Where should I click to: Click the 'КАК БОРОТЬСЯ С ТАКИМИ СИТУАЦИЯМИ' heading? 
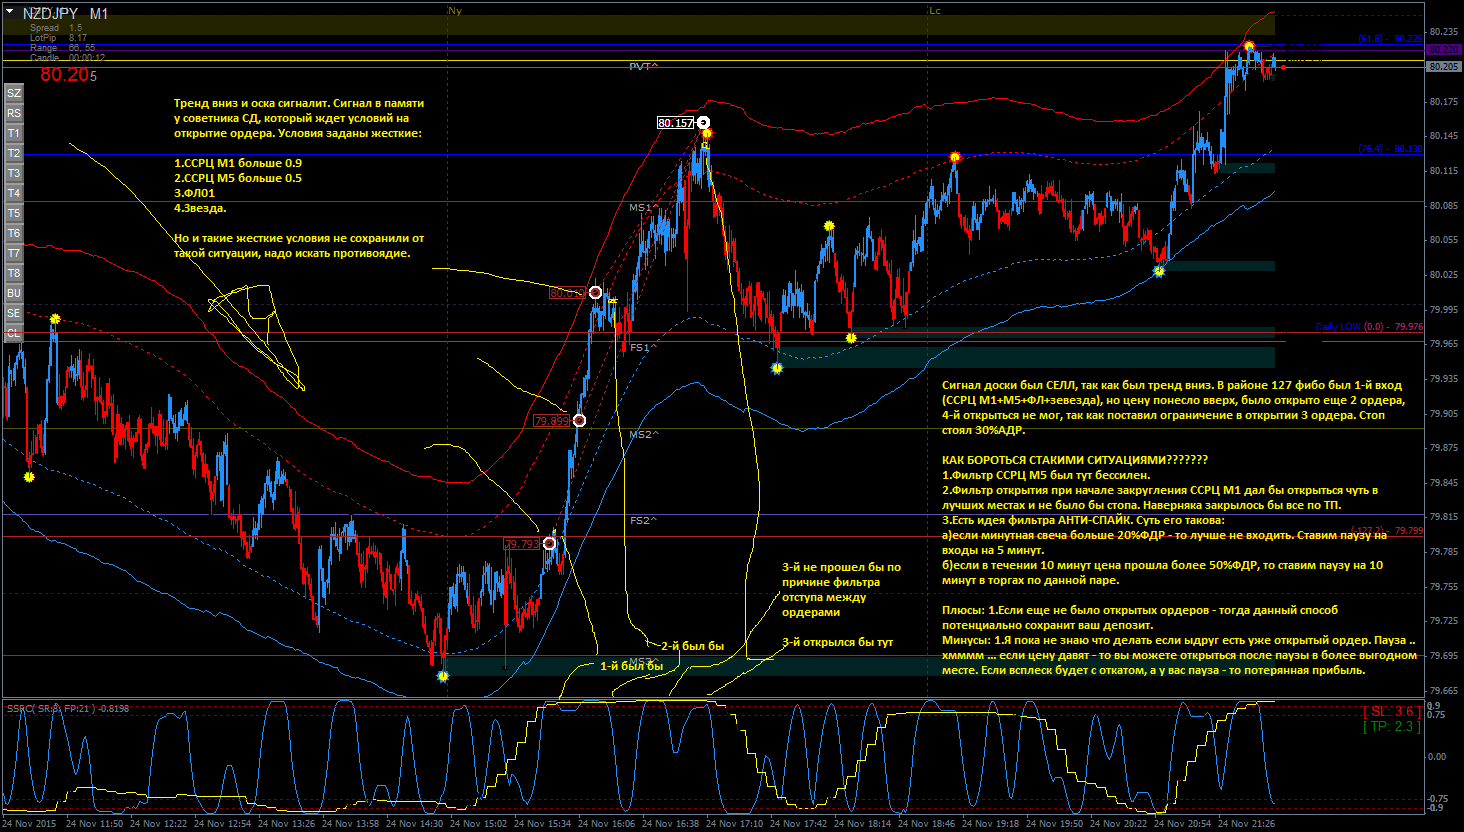(1075, 460)
